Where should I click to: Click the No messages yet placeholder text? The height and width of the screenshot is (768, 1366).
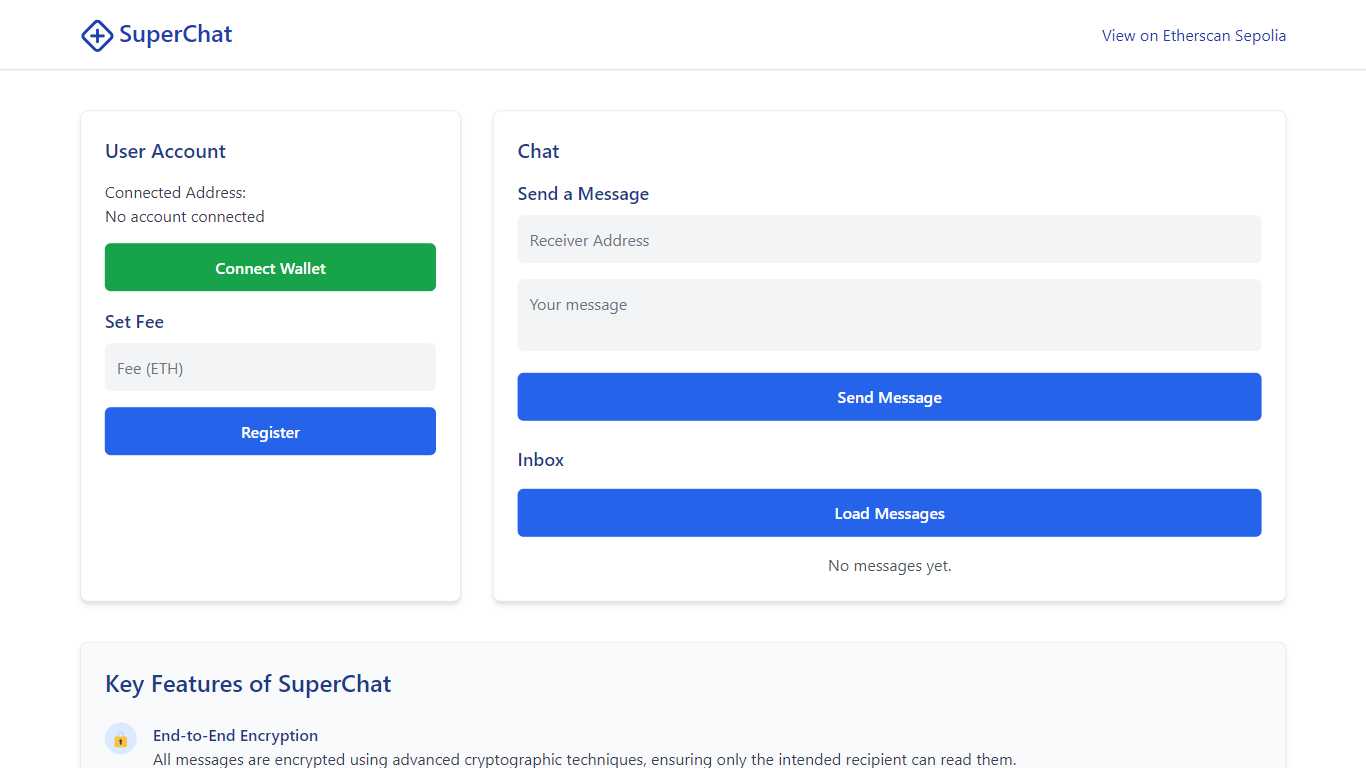click(x=889, y=566)
